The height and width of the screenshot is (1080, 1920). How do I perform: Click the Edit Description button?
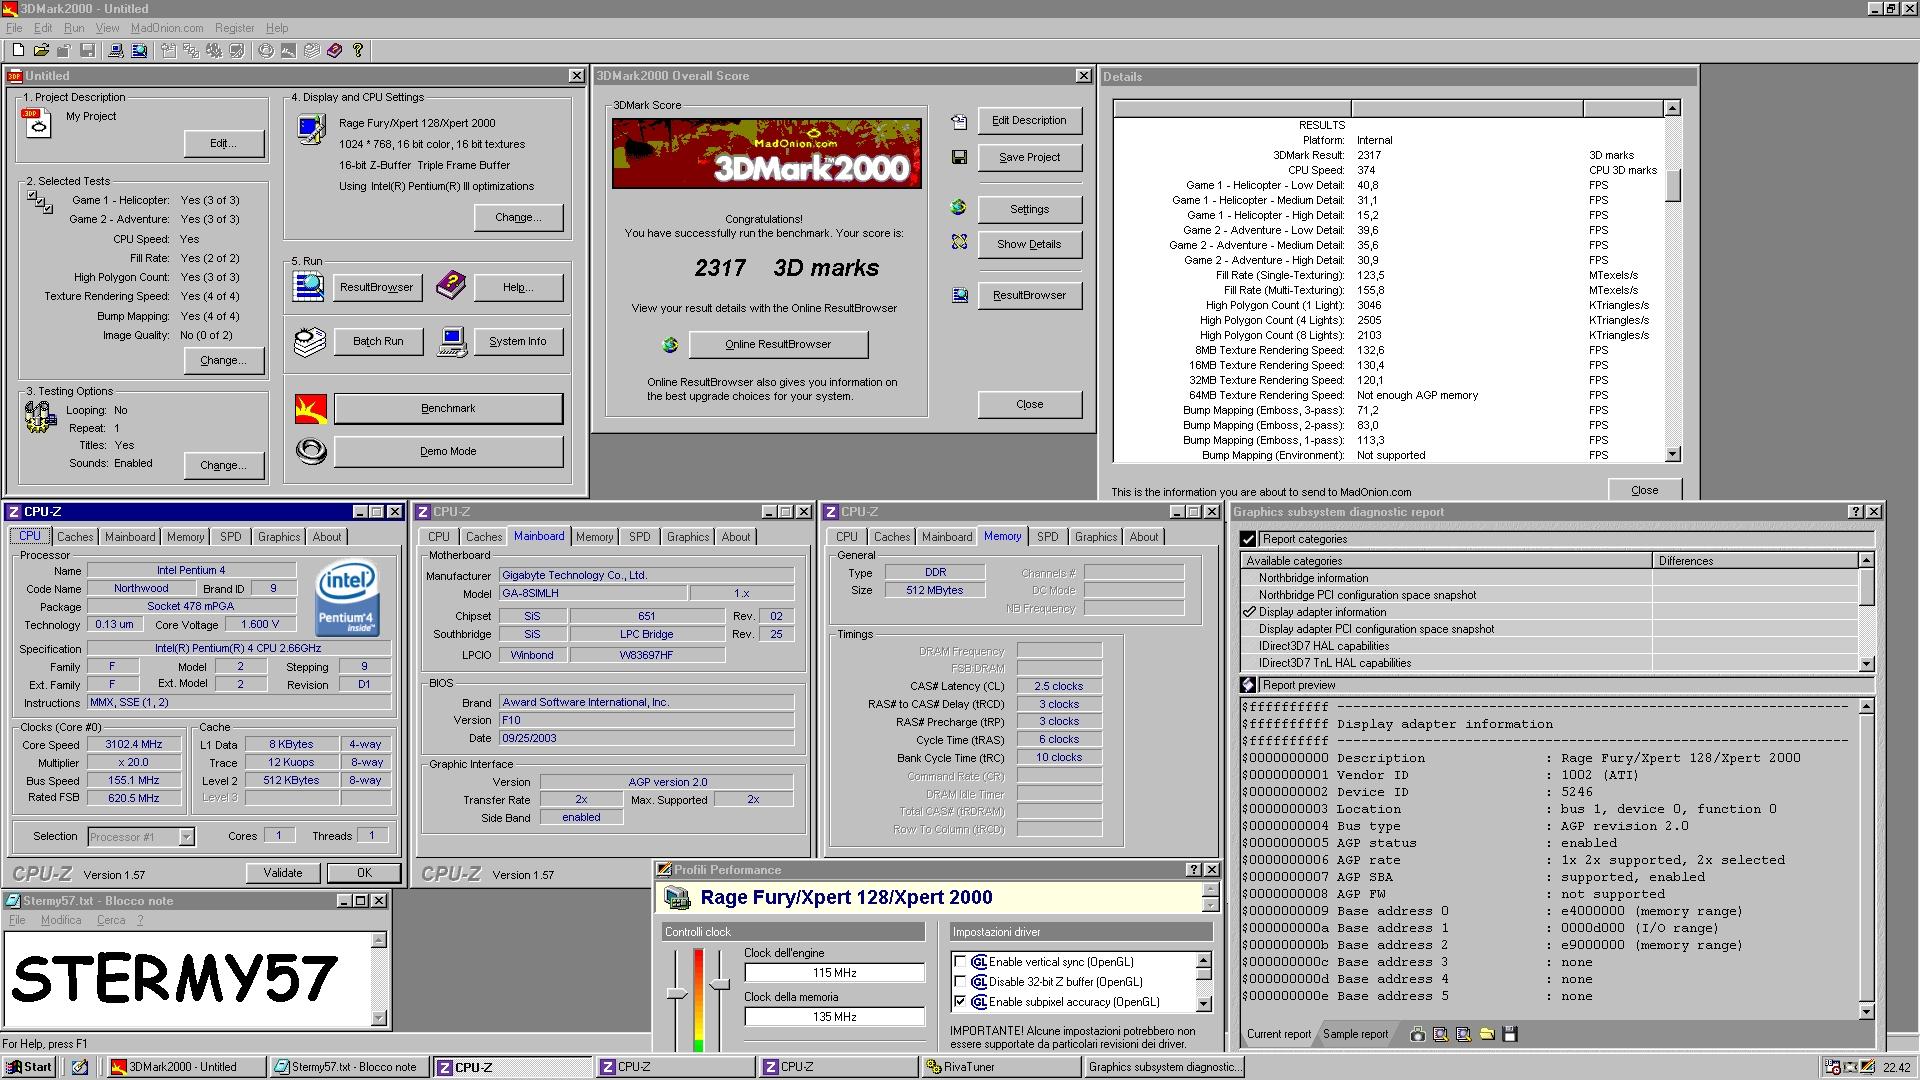click(1029, 121)
